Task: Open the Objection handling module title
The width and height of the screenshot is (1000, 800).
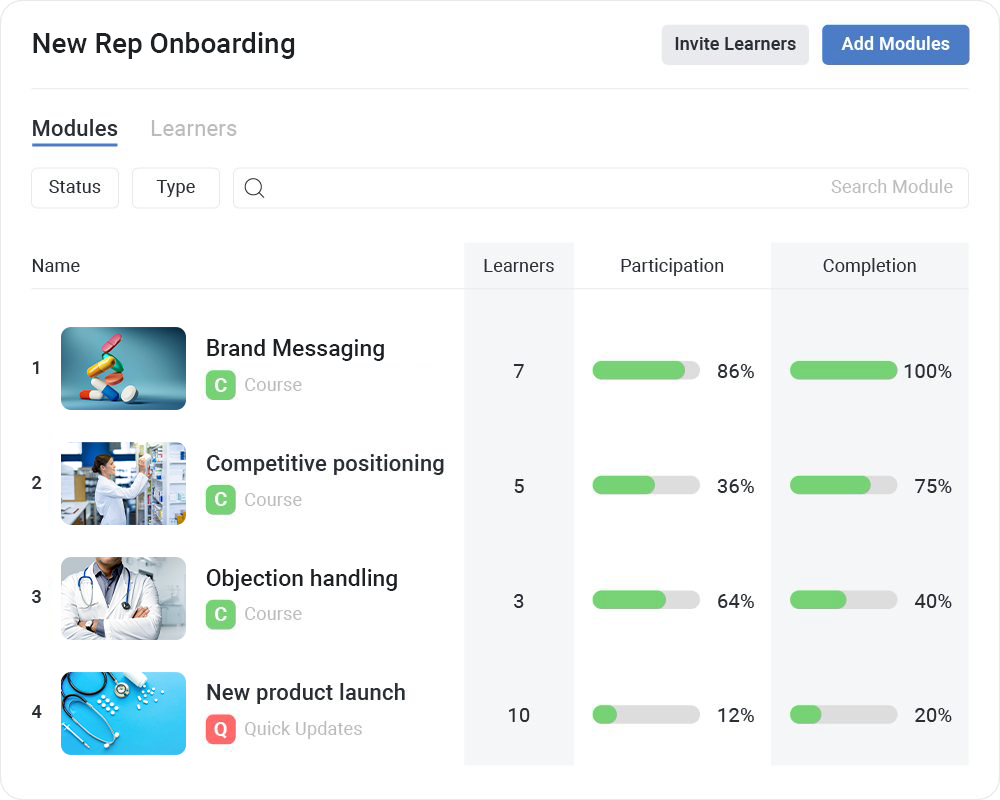Action: [x=302, y=578]
